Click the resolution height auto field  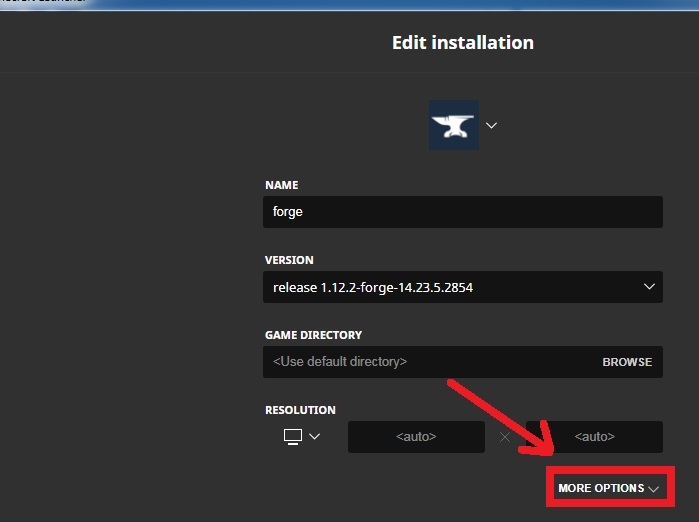pyautogui.click(x=594, y=437)
